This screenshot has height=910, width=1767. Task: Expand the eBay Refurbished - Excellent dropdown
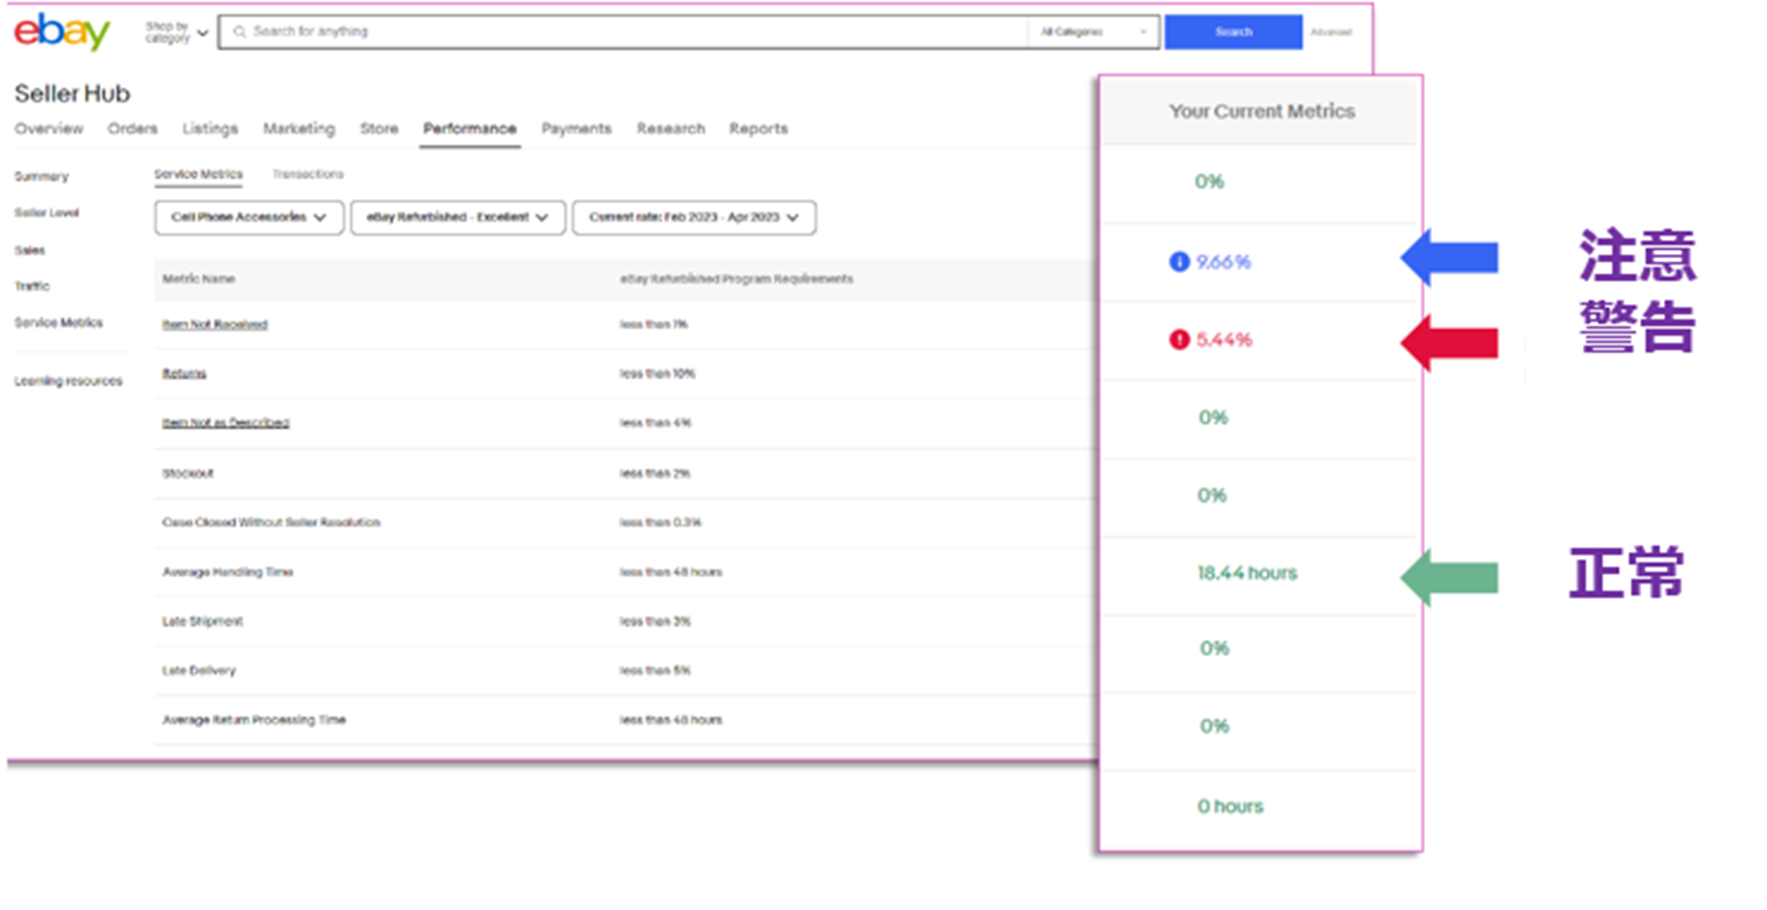[457, 217]
